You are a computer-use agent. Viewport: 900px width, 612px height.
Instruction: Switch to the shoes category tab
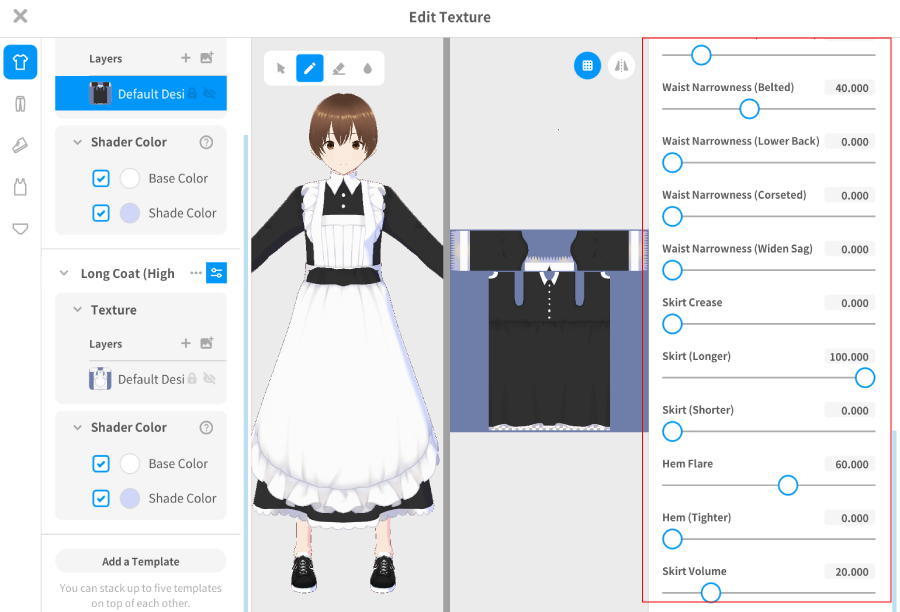click(x=20, y=146)
